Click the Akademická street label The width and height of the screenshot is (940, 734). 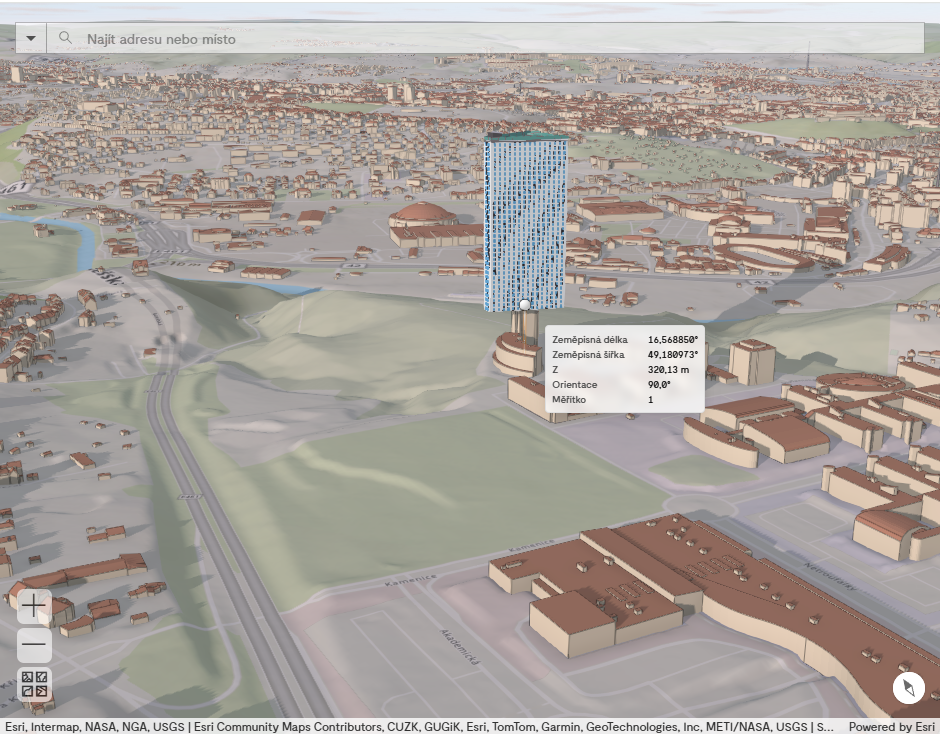click(x=462, y=648)
